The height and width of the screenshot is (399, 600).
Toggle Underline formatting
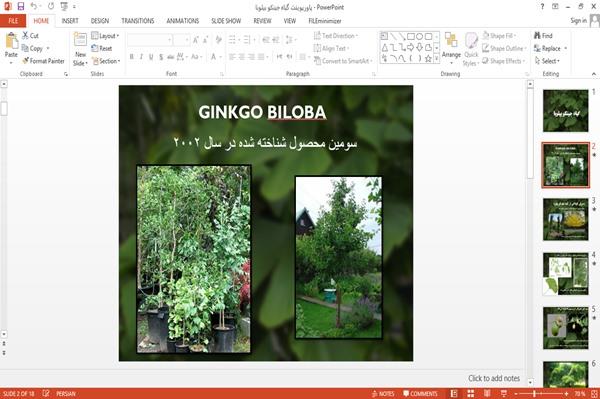click(x=151, y=57)
